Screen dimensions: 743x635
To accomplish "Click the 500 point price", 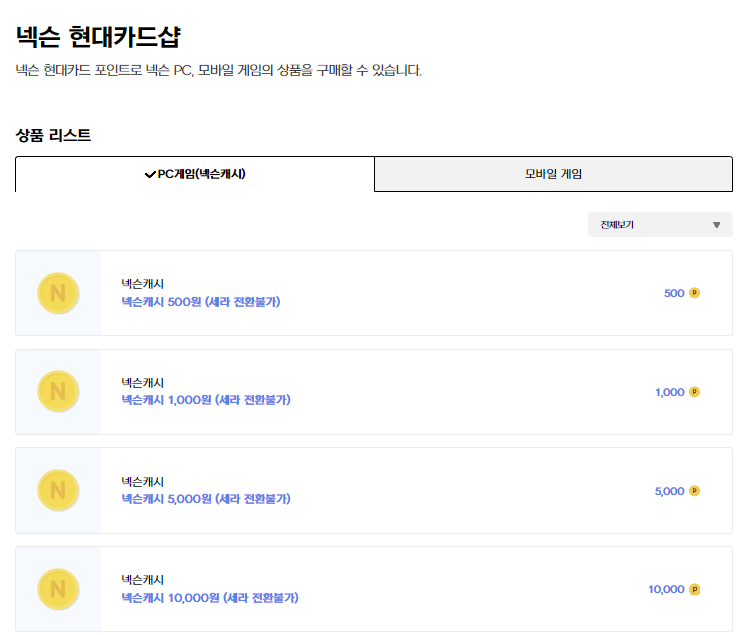I will pyautogui.click(x=674, y=293).
